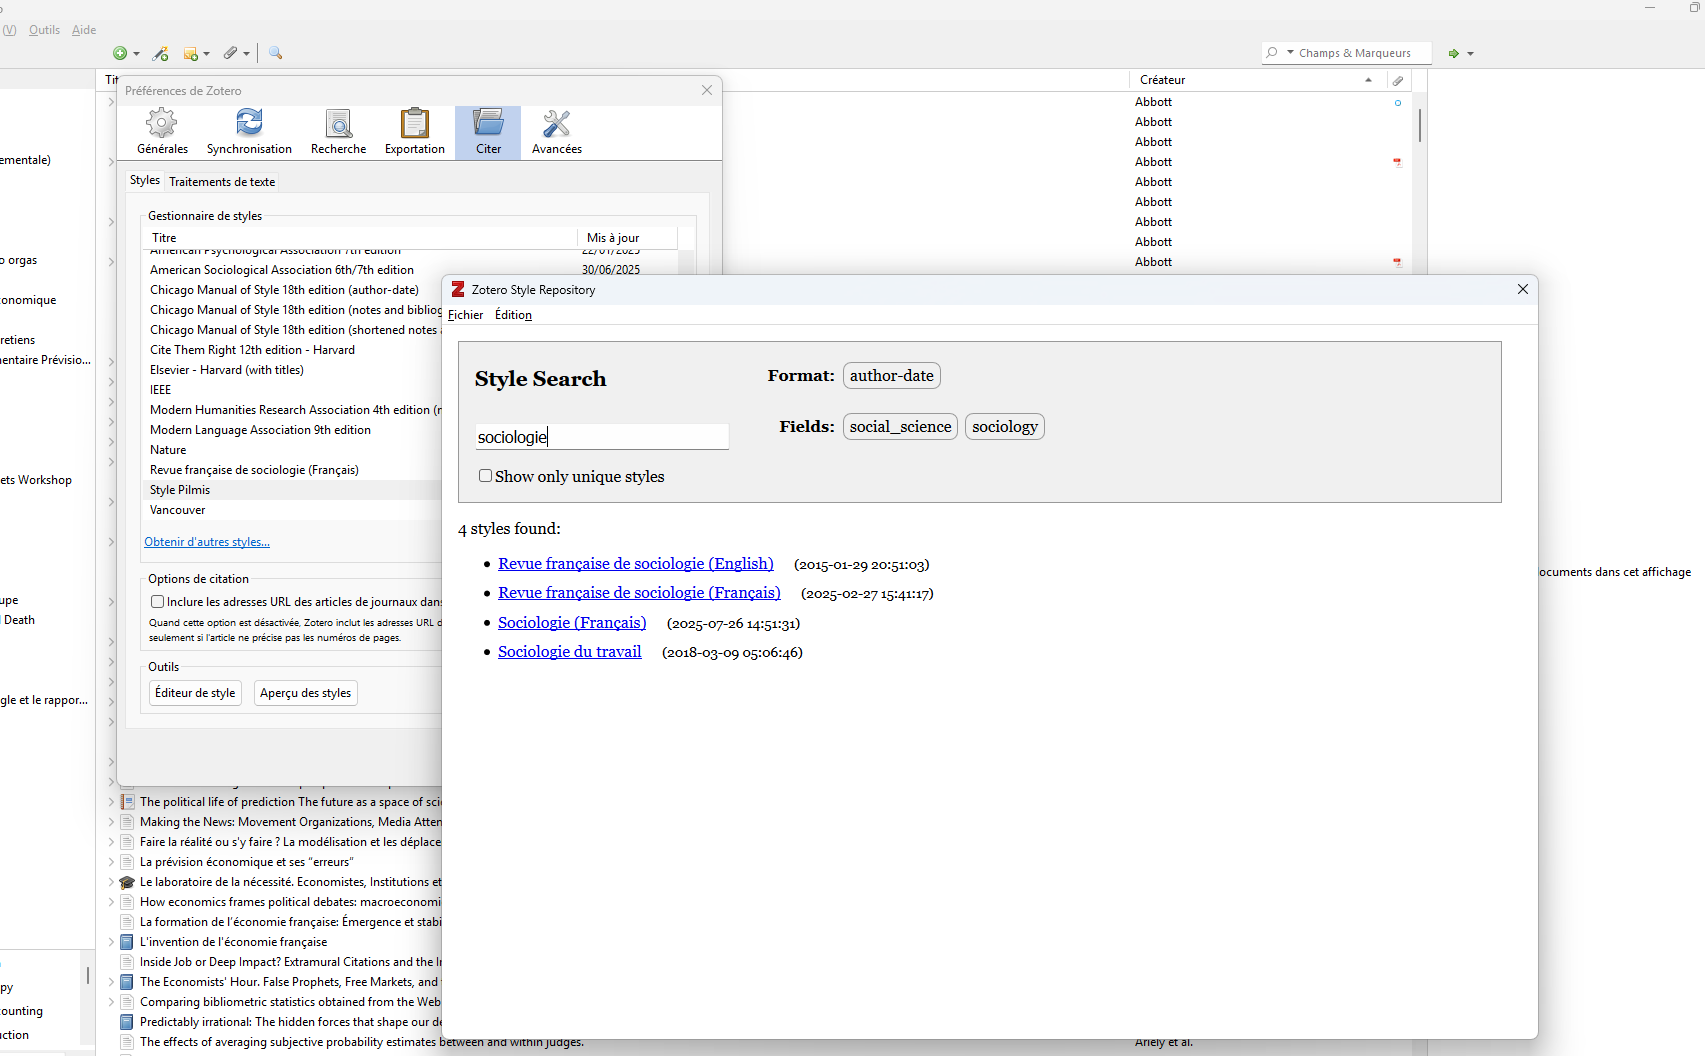Enable 'Show only unique styles' checkbox
The image size is (1705, 1056).
click(x=485, y=476)
